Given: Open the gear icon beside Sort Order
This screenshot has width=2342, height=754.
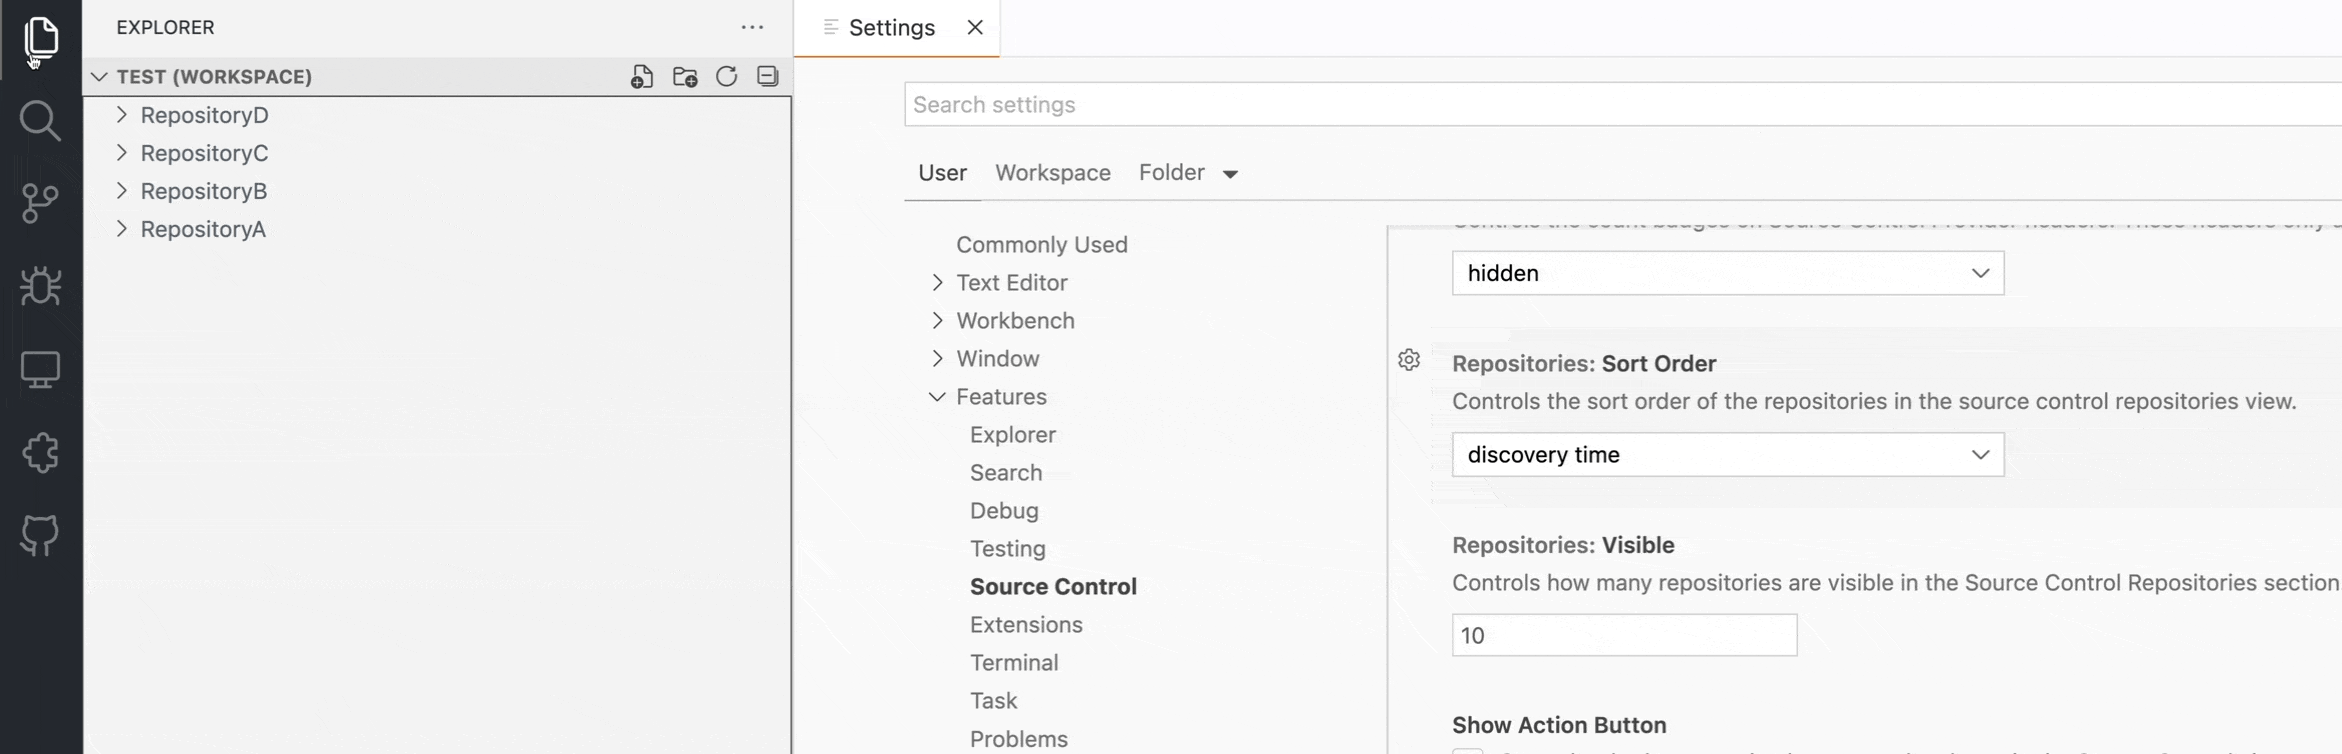Looking at the screenshot, I should tap(1409, 360).
